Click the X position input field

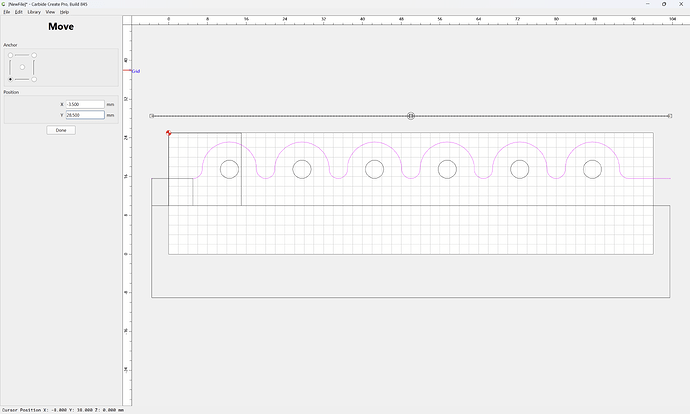(x=85, y=104)
